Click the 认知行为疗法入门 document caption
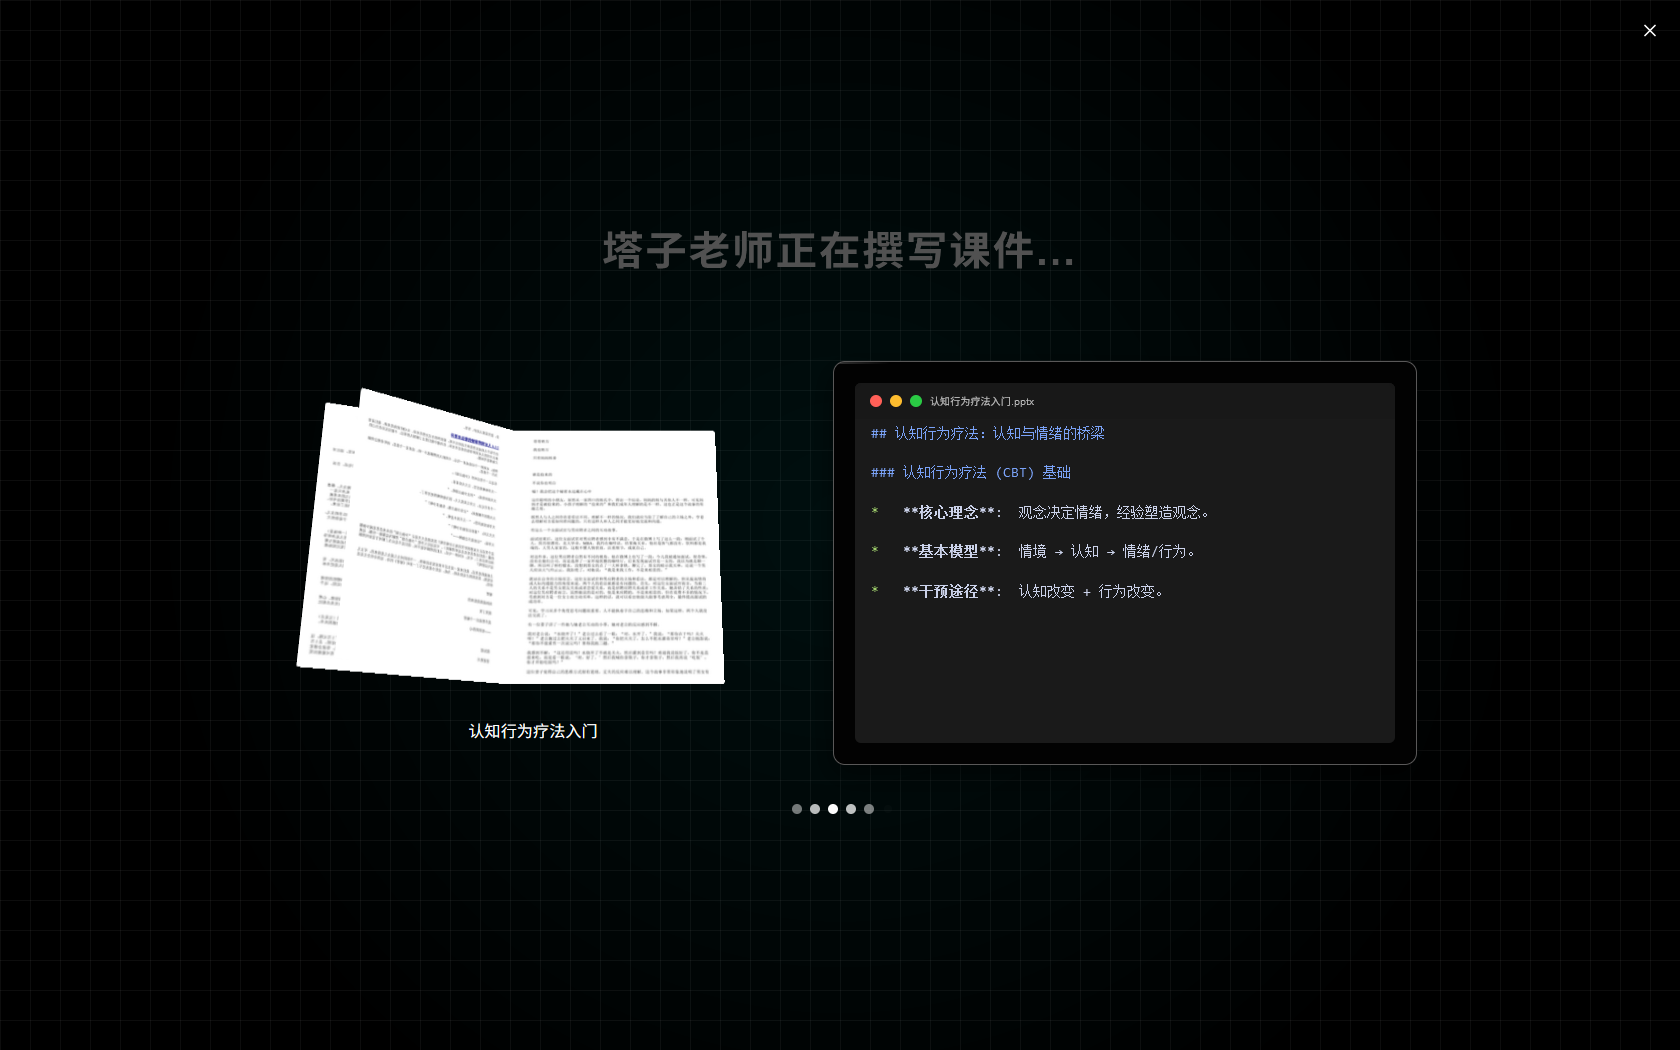The image size is (1680, 1050). [533, 731]
